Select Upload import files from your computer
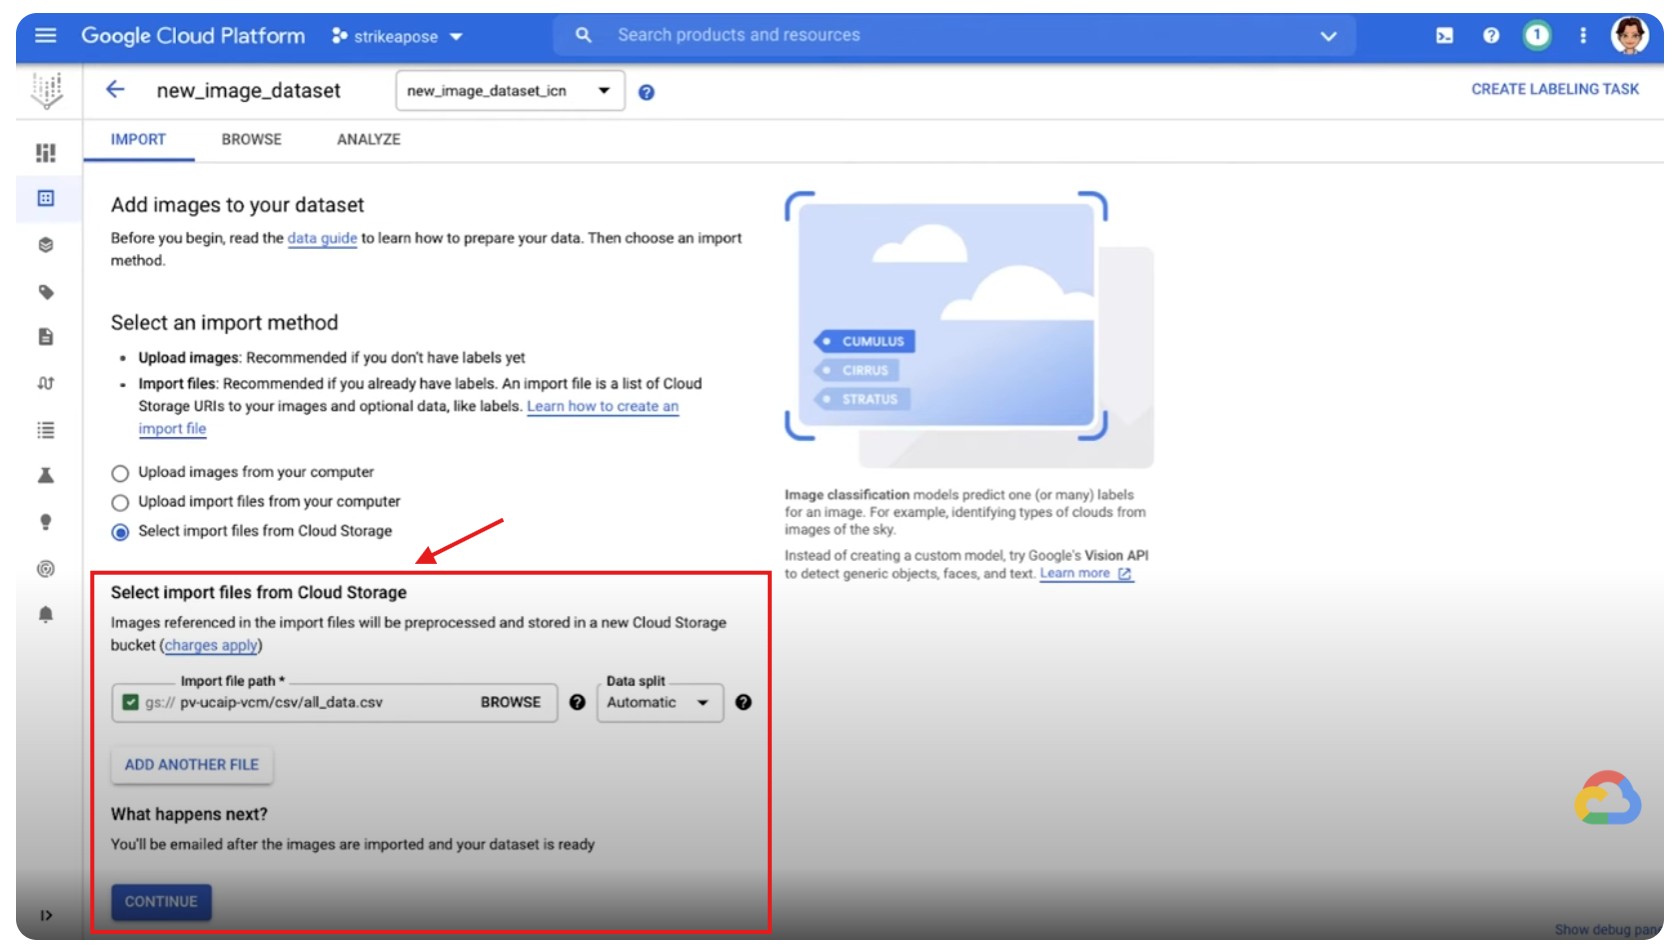The width and height of the screenshot is (1673, 948). 121,502
